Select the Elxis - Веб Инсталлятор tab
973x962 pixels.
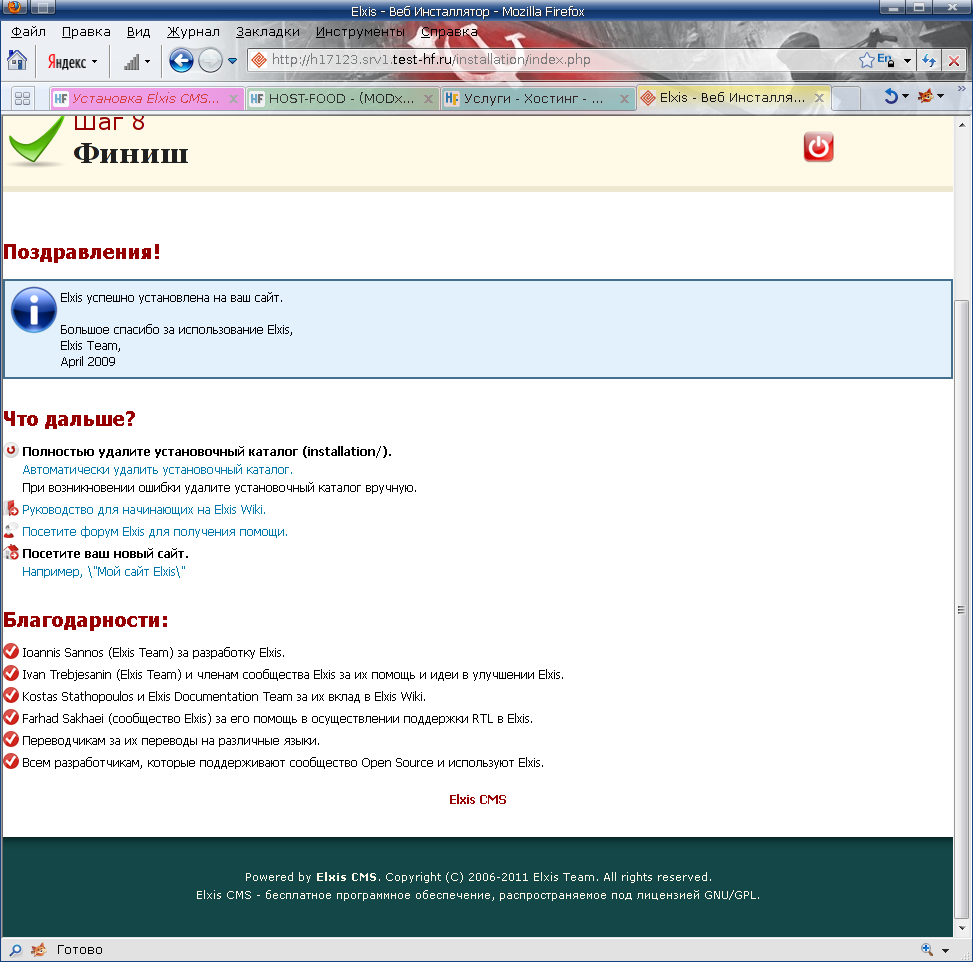tap(733, 97)
